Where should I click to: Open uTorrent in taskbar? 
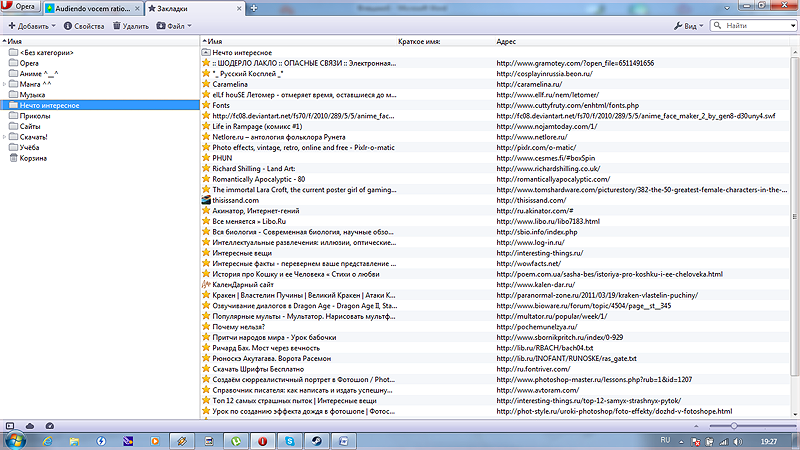click(236, 441)
